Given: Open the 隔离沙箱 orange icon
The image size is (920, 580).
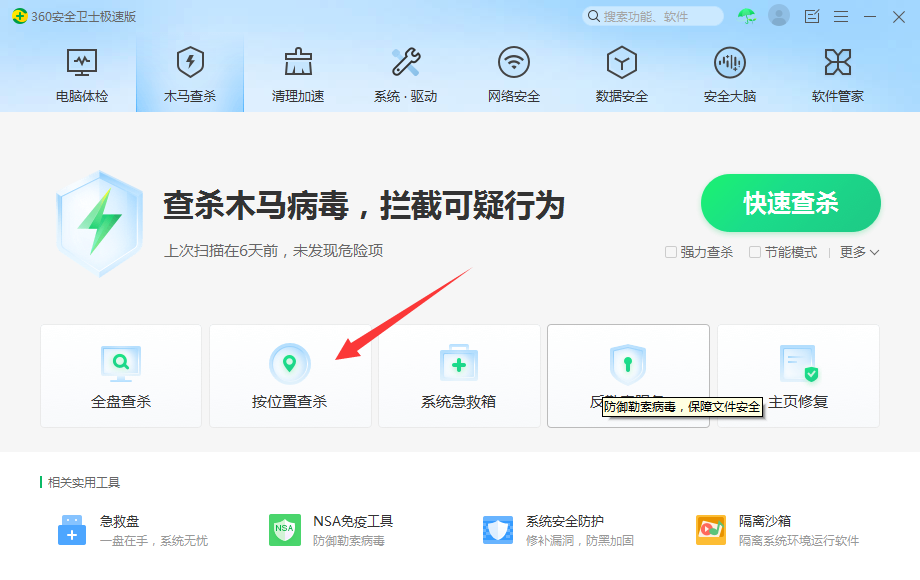Looking at the screenshot, I should tap(711, 530).
